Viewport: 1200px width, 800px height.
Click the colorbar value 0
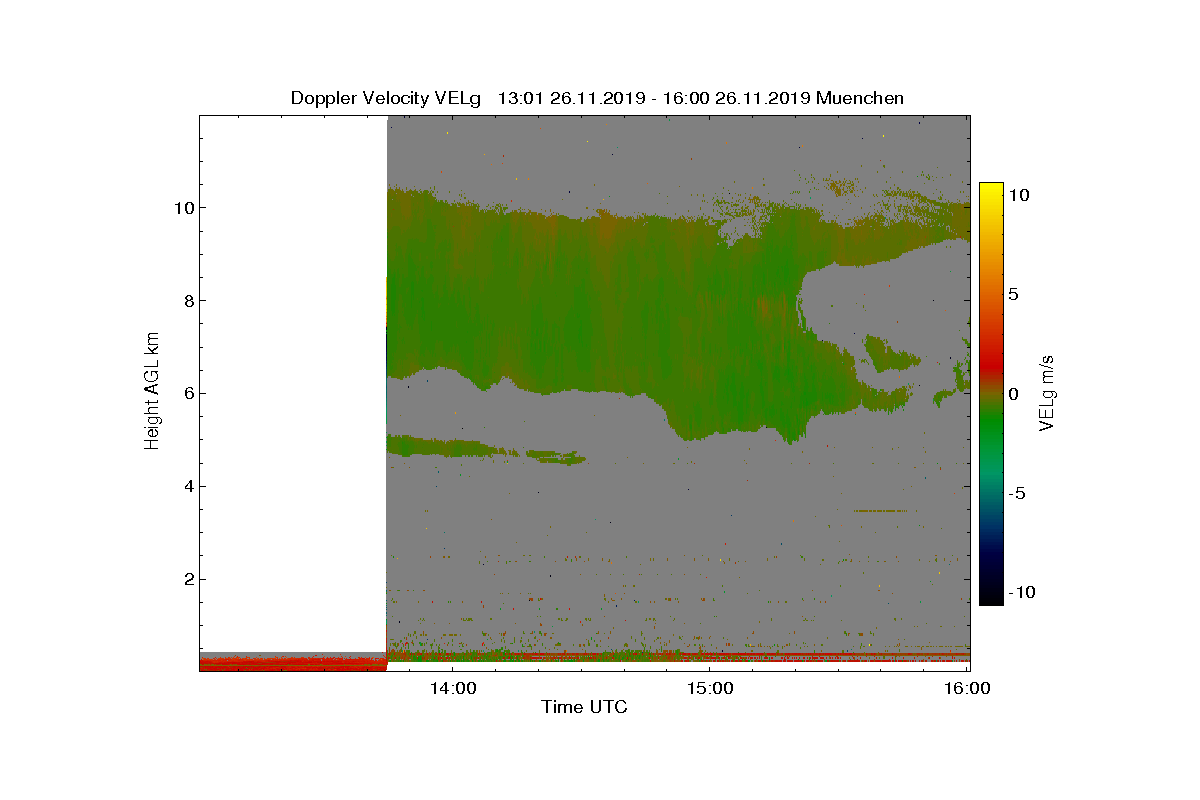(x=1013, y=393)
